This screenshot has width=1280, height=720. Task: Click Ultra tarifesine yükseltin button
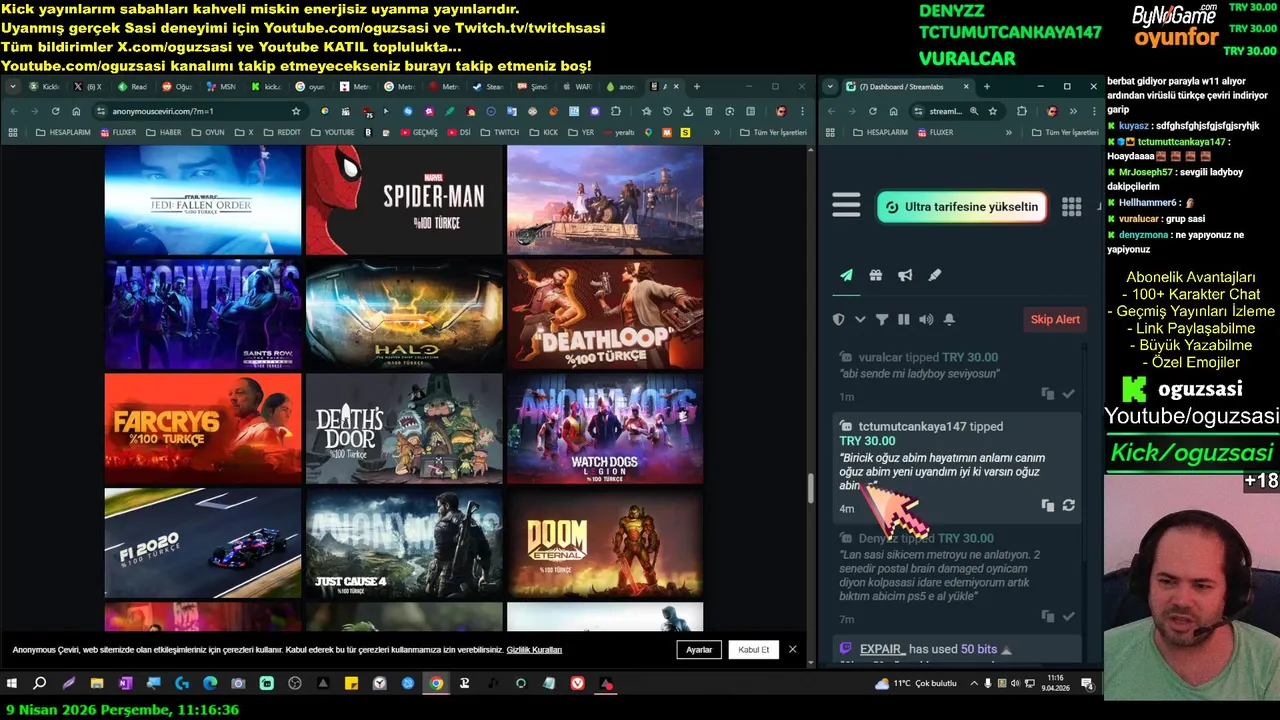[x=962, y=207]
